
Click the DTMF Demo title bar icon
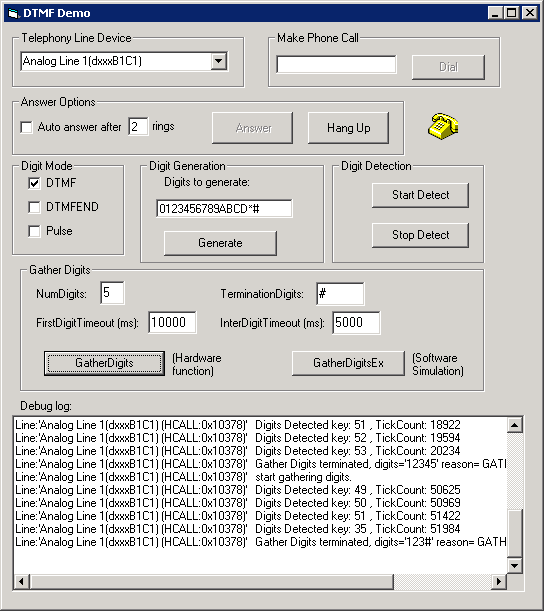14,14
